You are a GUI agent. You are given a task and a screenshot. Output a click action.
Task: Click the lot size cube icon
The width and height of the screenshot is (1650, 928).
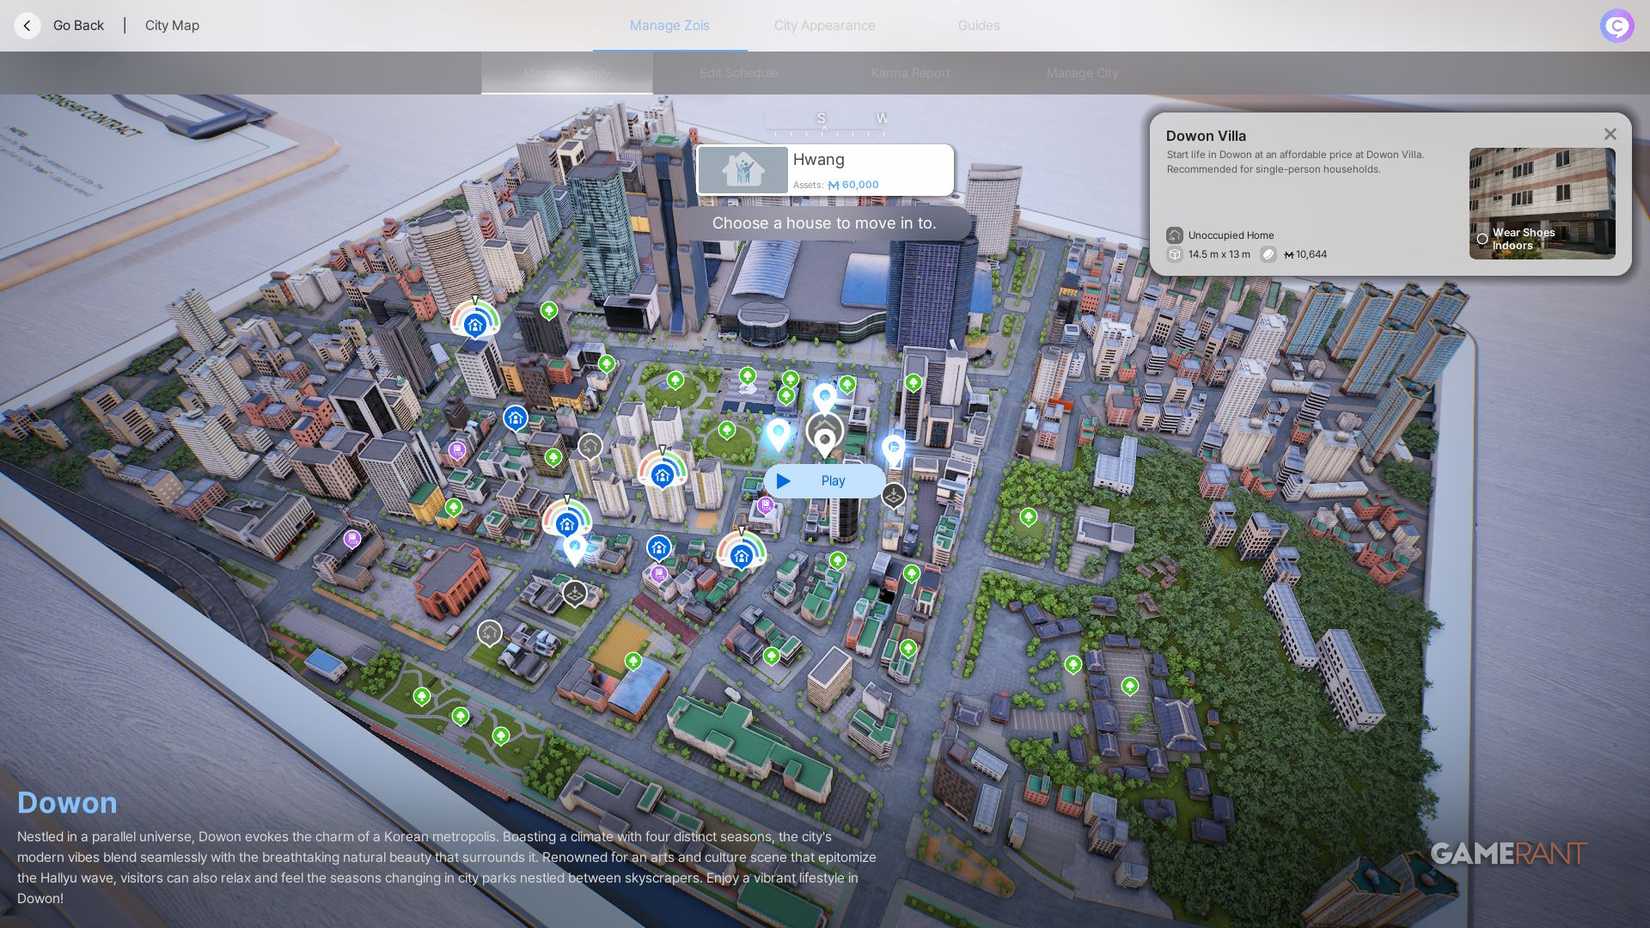coord(1174,255)
